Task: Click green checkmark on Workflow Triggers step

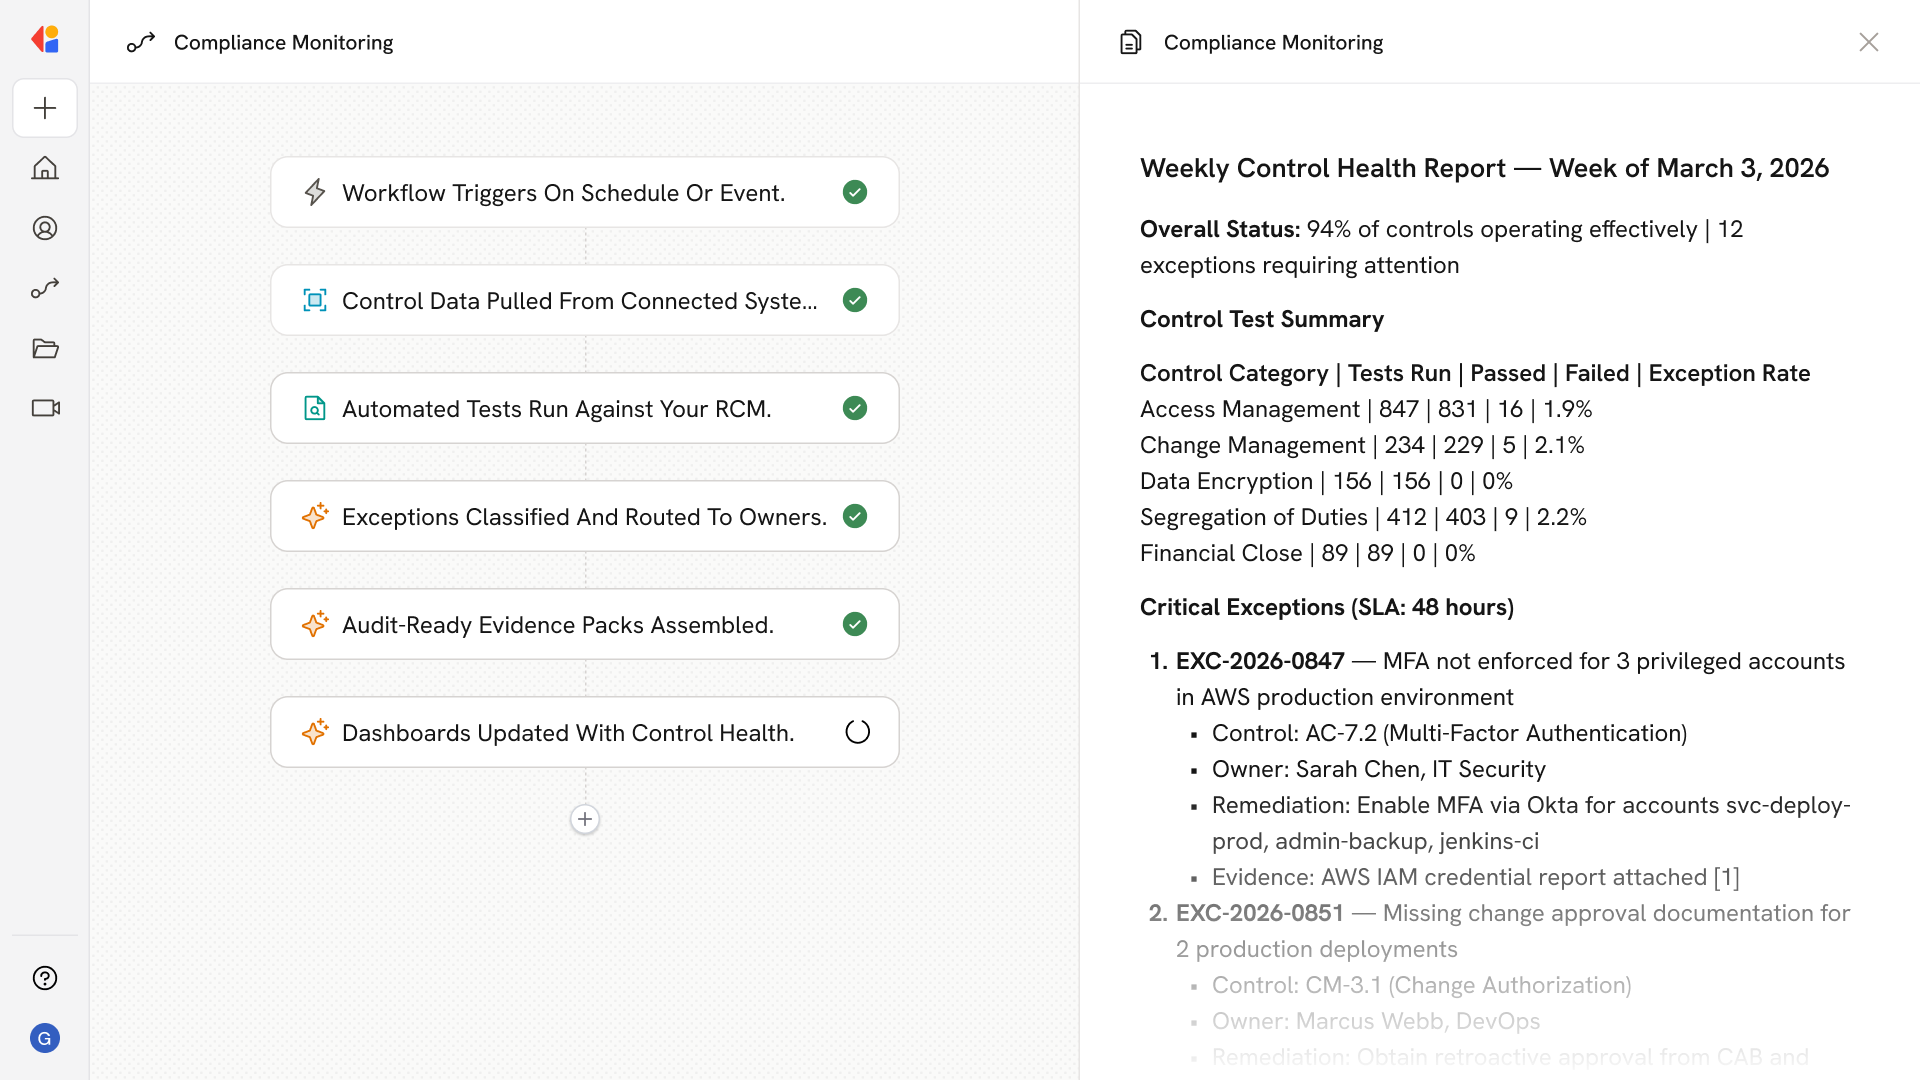Action: pos(855,192)
